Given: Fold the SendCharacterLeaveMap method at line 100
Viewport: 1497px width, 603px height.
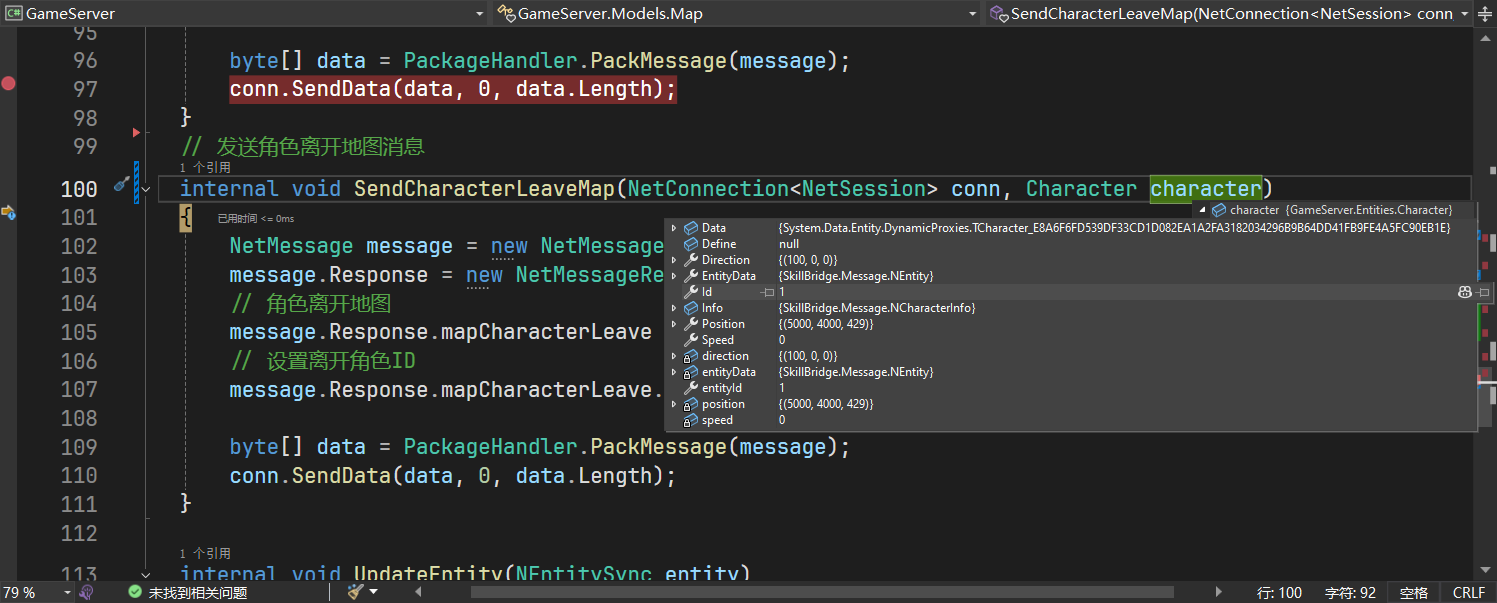Looking at the screenshot, I should coord(147,188).
